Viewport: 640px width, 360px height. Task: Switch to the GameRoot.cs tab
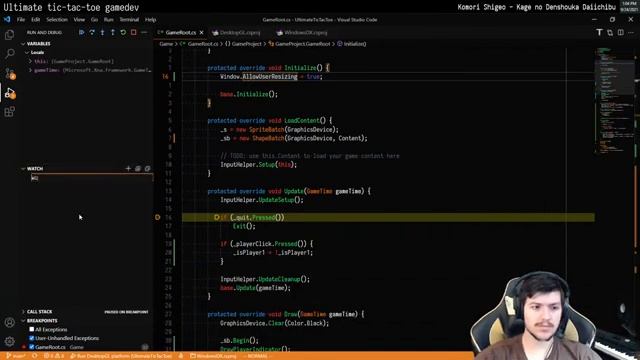pos(181,32)
